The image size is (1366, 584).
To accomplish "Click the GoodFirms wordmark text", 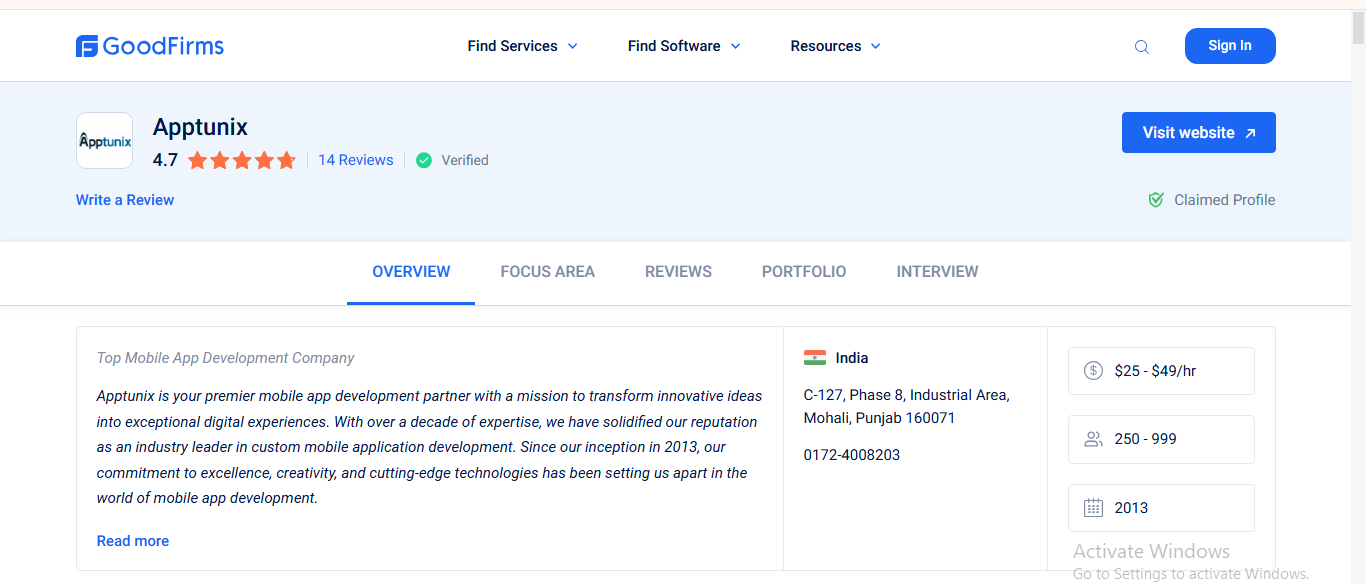I will pos(163,46).
